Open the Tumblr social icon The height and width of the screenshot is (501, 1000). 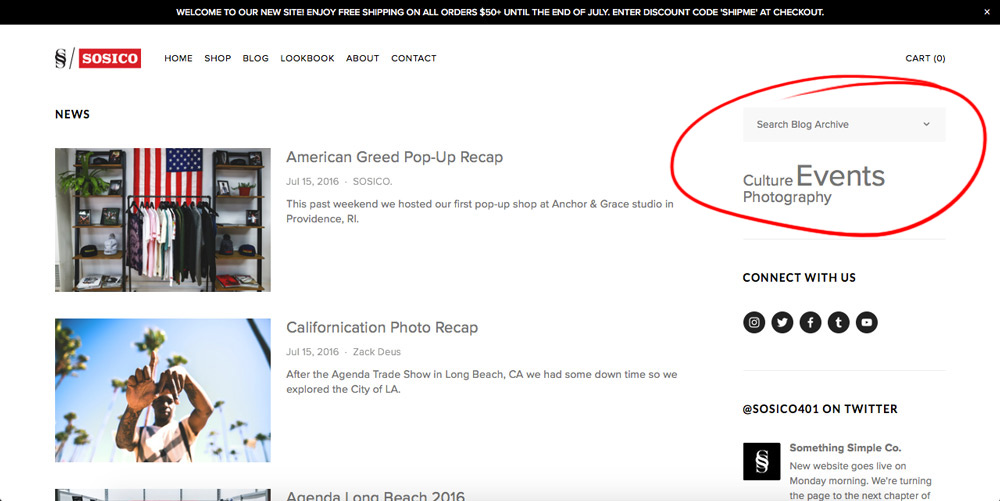coord(838,322)
